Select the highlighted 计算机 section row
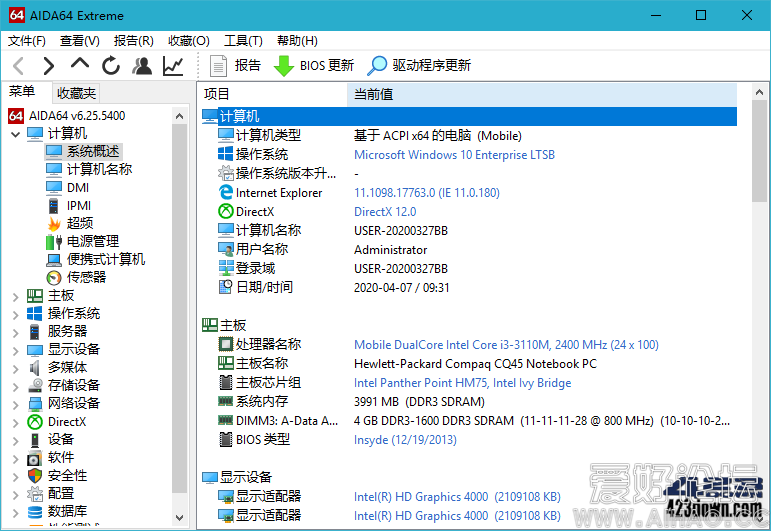Screen dimensions: 771x531 click(x=469, y=117)
